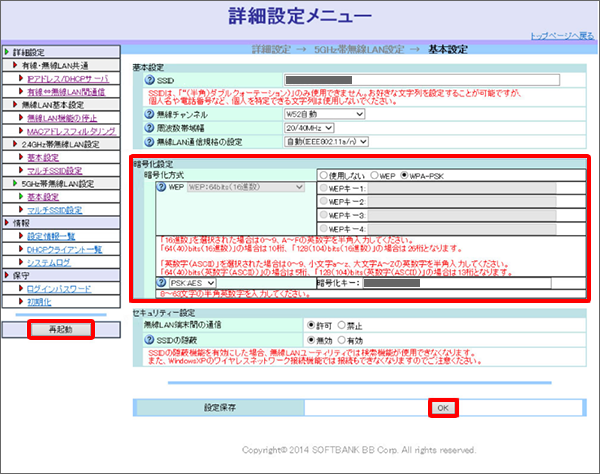Image resolution: width=600 pixels, height=474 pixels.
Task: Choose WEPキー3 radio button
Action: click(324, 215)
